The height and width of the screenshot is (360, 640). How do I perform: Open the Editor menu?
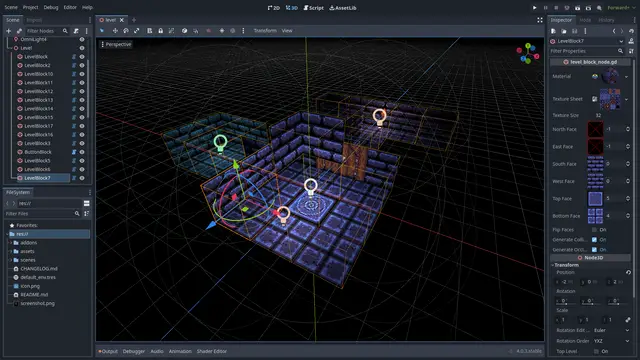(70, 7)
